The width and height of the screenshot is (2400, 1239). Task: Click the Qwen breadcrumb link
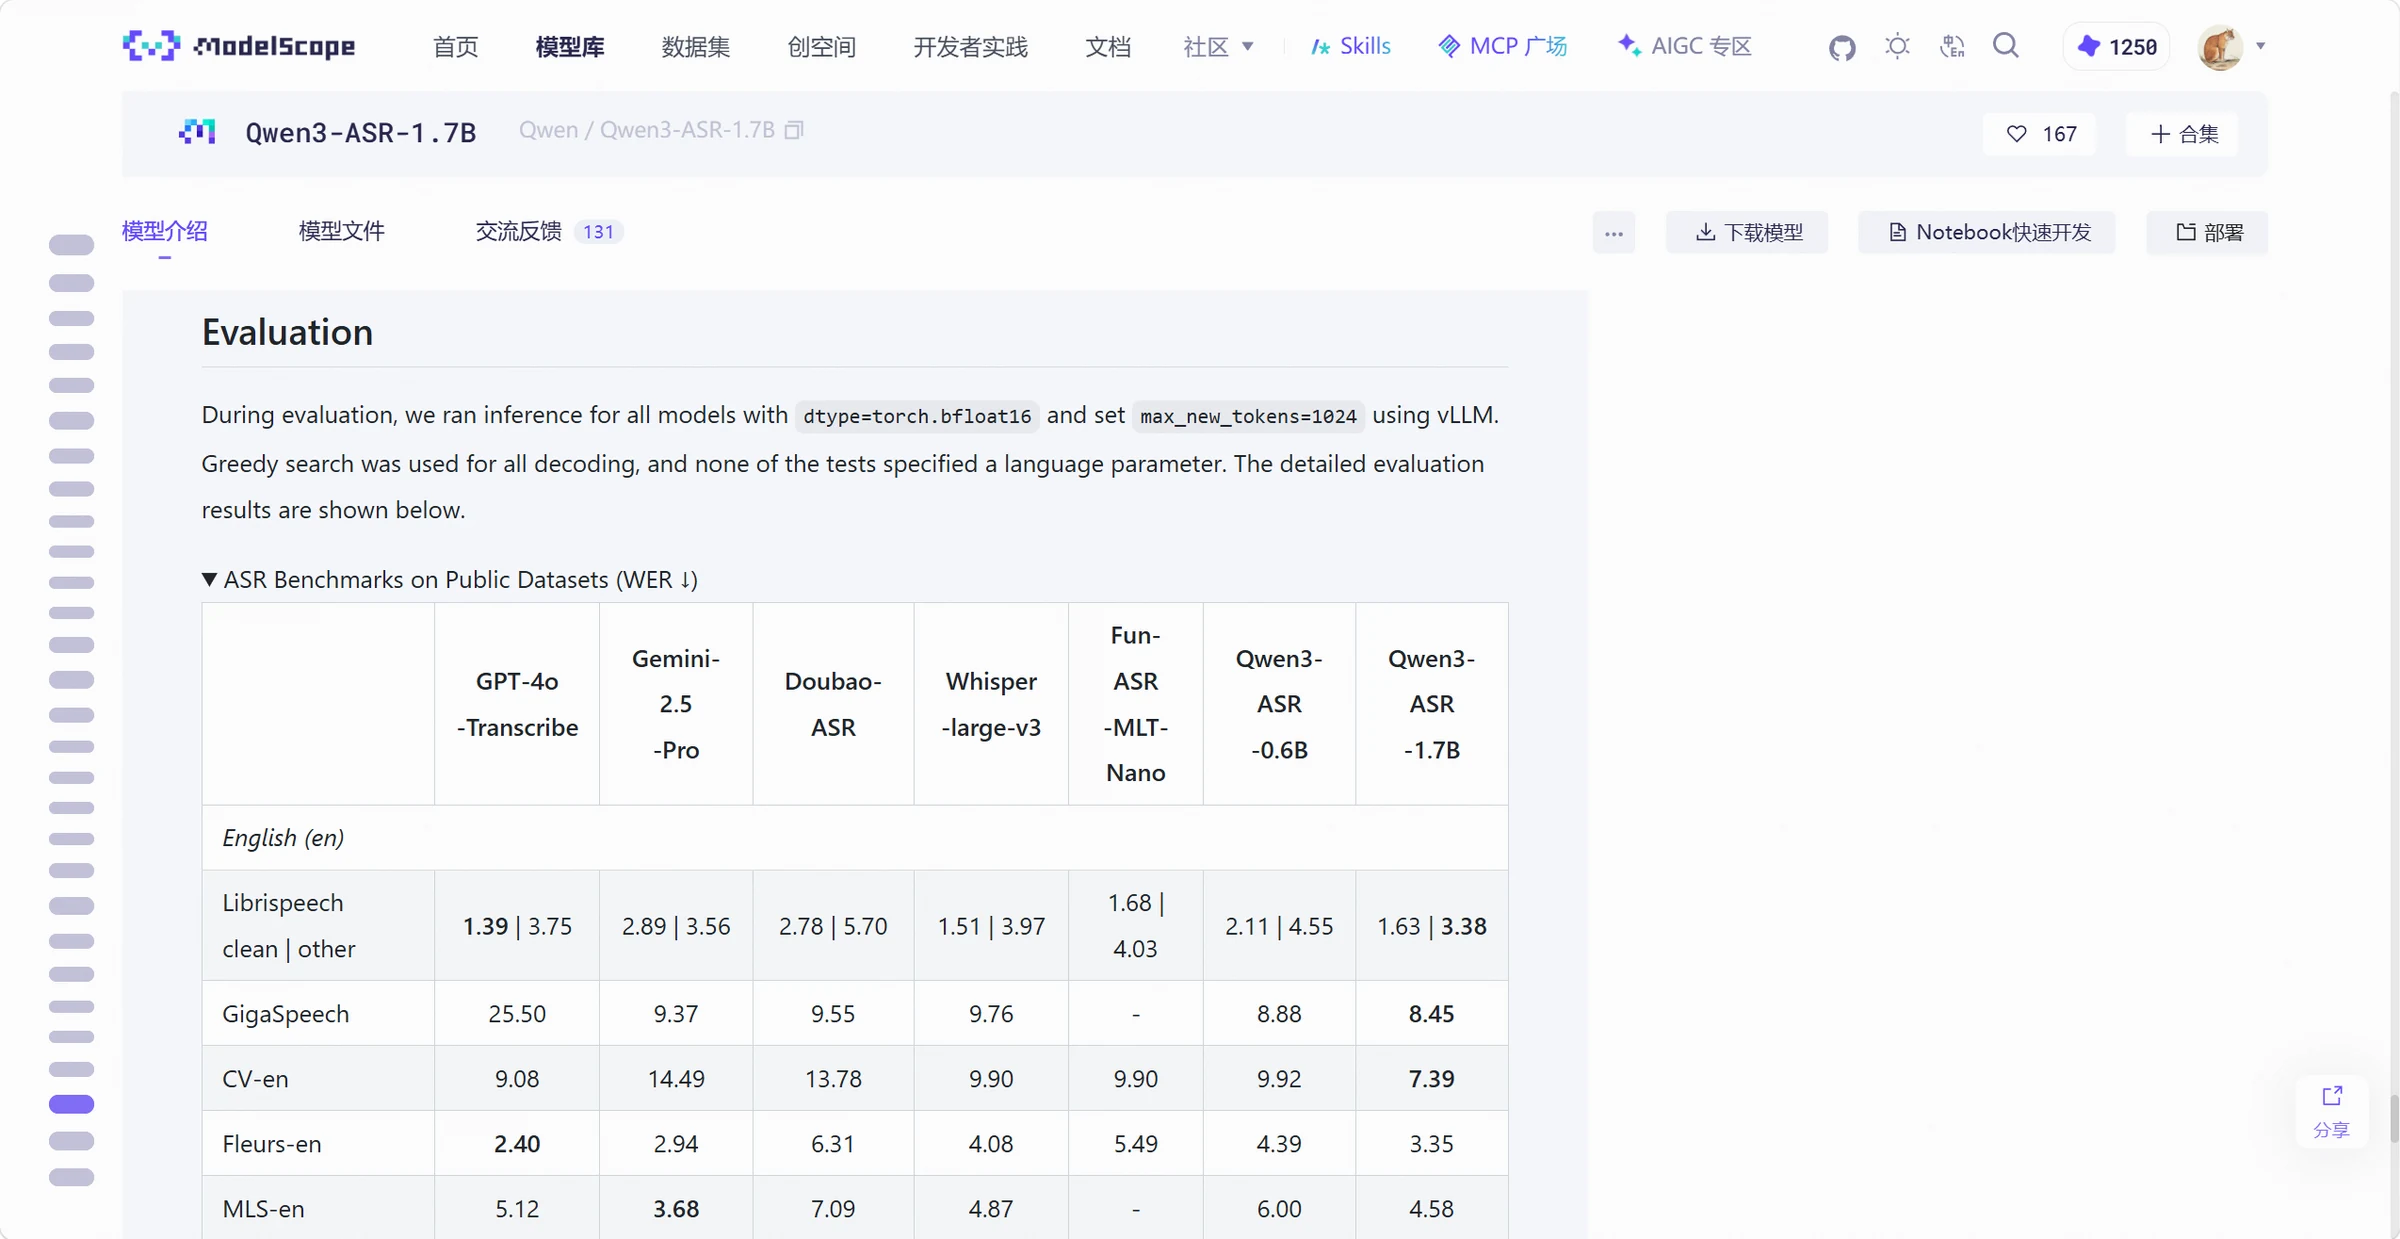coord(548,130)
